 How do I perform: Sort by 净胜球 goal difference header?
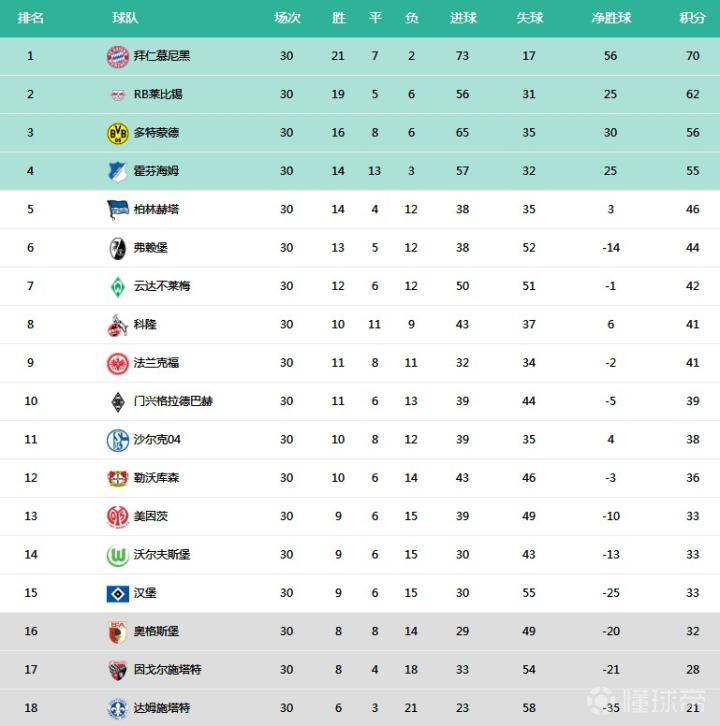tap(611, 18)
